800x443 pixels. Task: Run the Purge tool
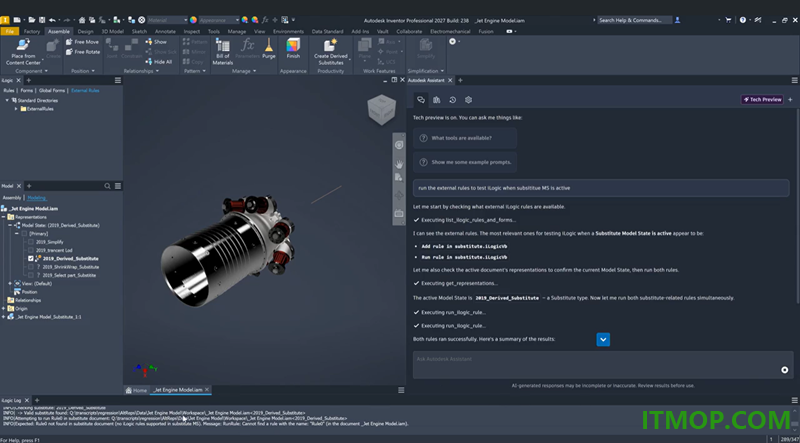[x=269, y=49]
